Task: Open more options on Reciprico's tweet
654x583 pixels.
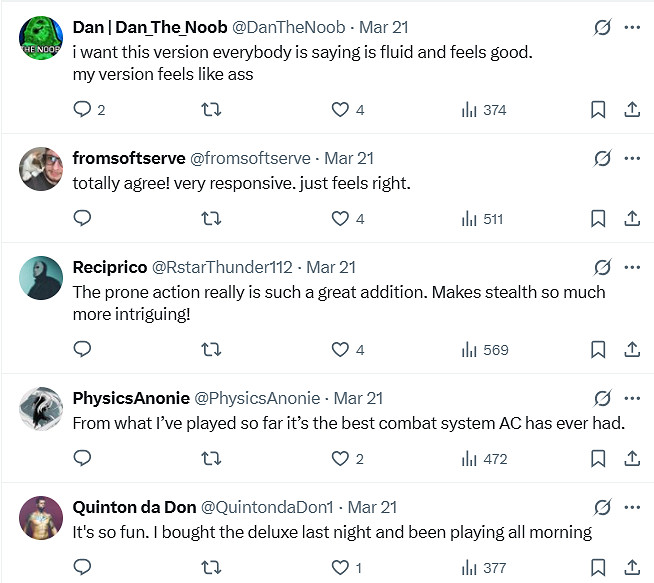Action: pos(632,267)
